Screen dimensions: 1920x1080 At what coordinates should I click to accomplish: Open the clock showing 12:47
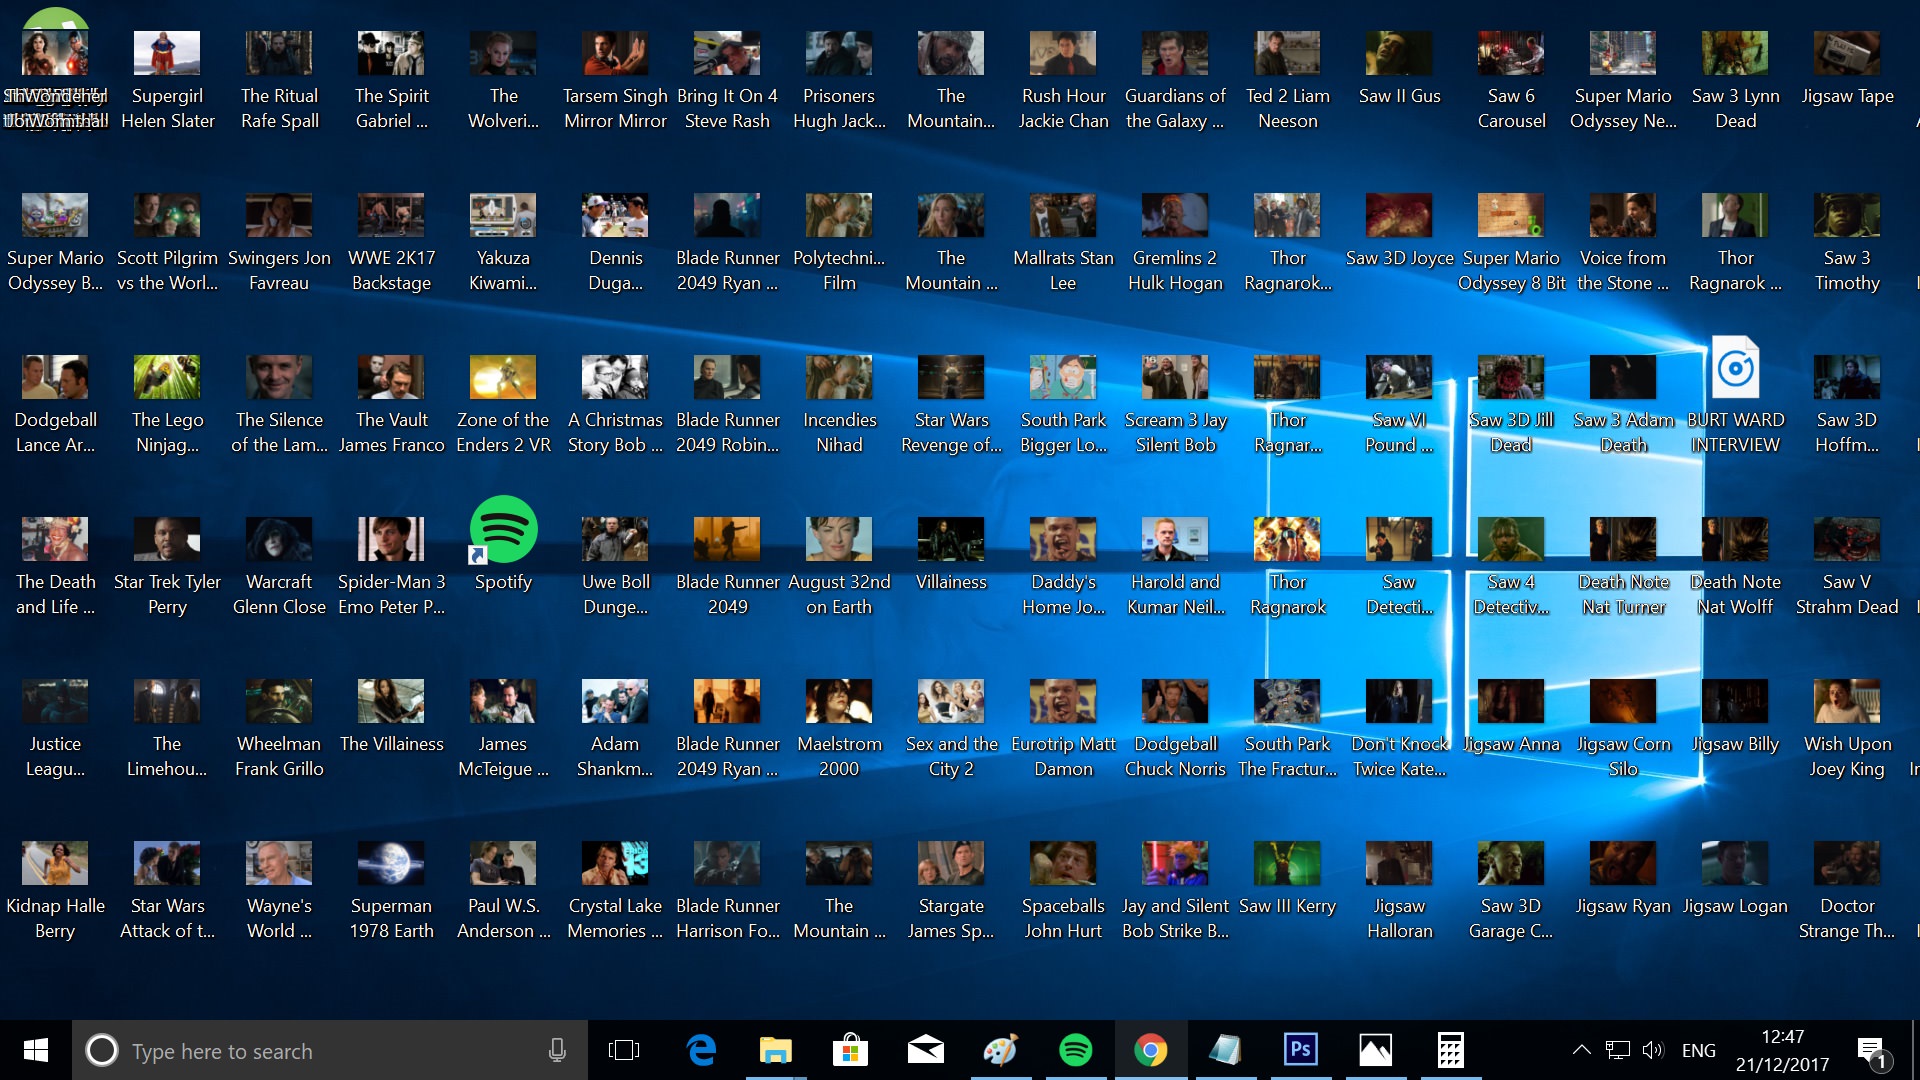point(1782,1050)
